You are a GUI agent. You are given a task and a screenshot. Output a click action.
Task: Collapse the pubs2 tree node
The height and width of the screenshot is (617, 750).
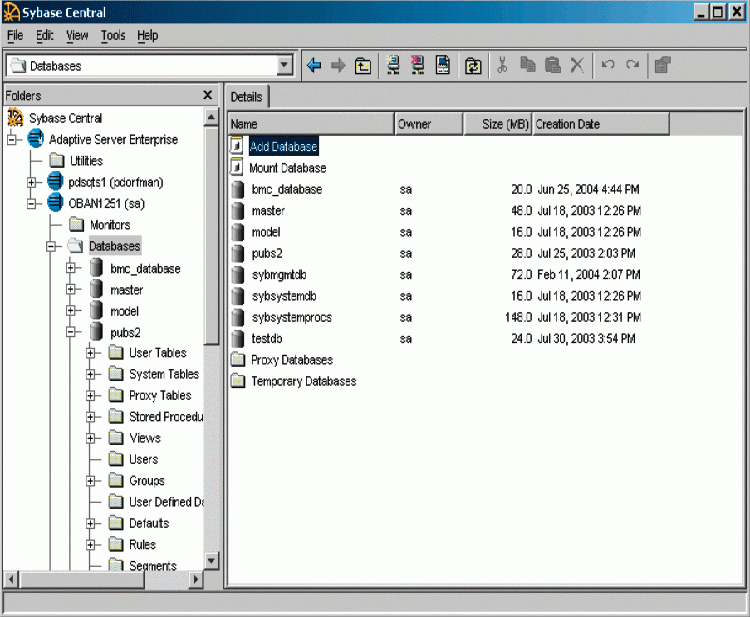tap(71, 331)
